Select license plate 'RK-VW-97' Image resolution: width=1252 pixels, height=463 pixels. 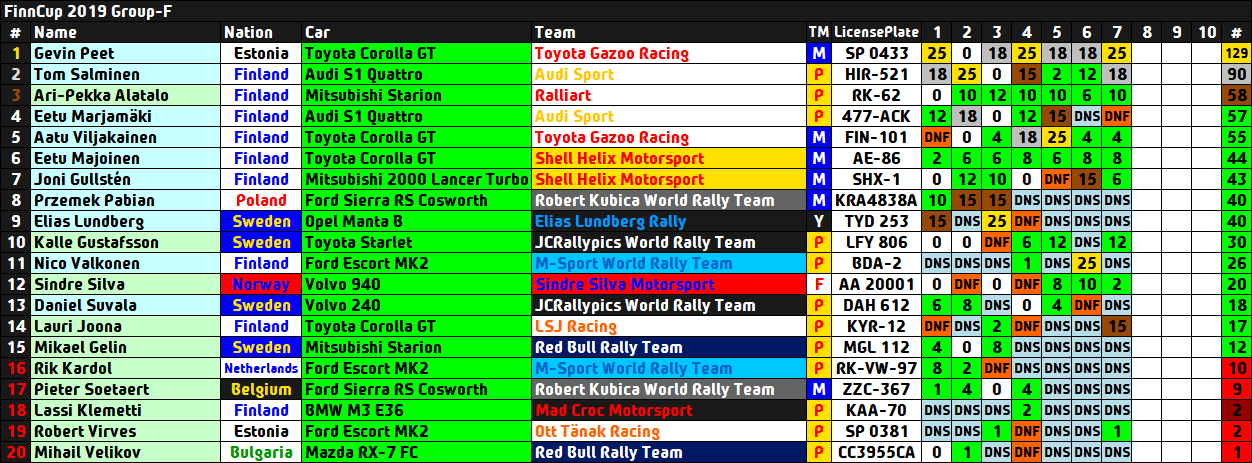(x=876, y=368)
